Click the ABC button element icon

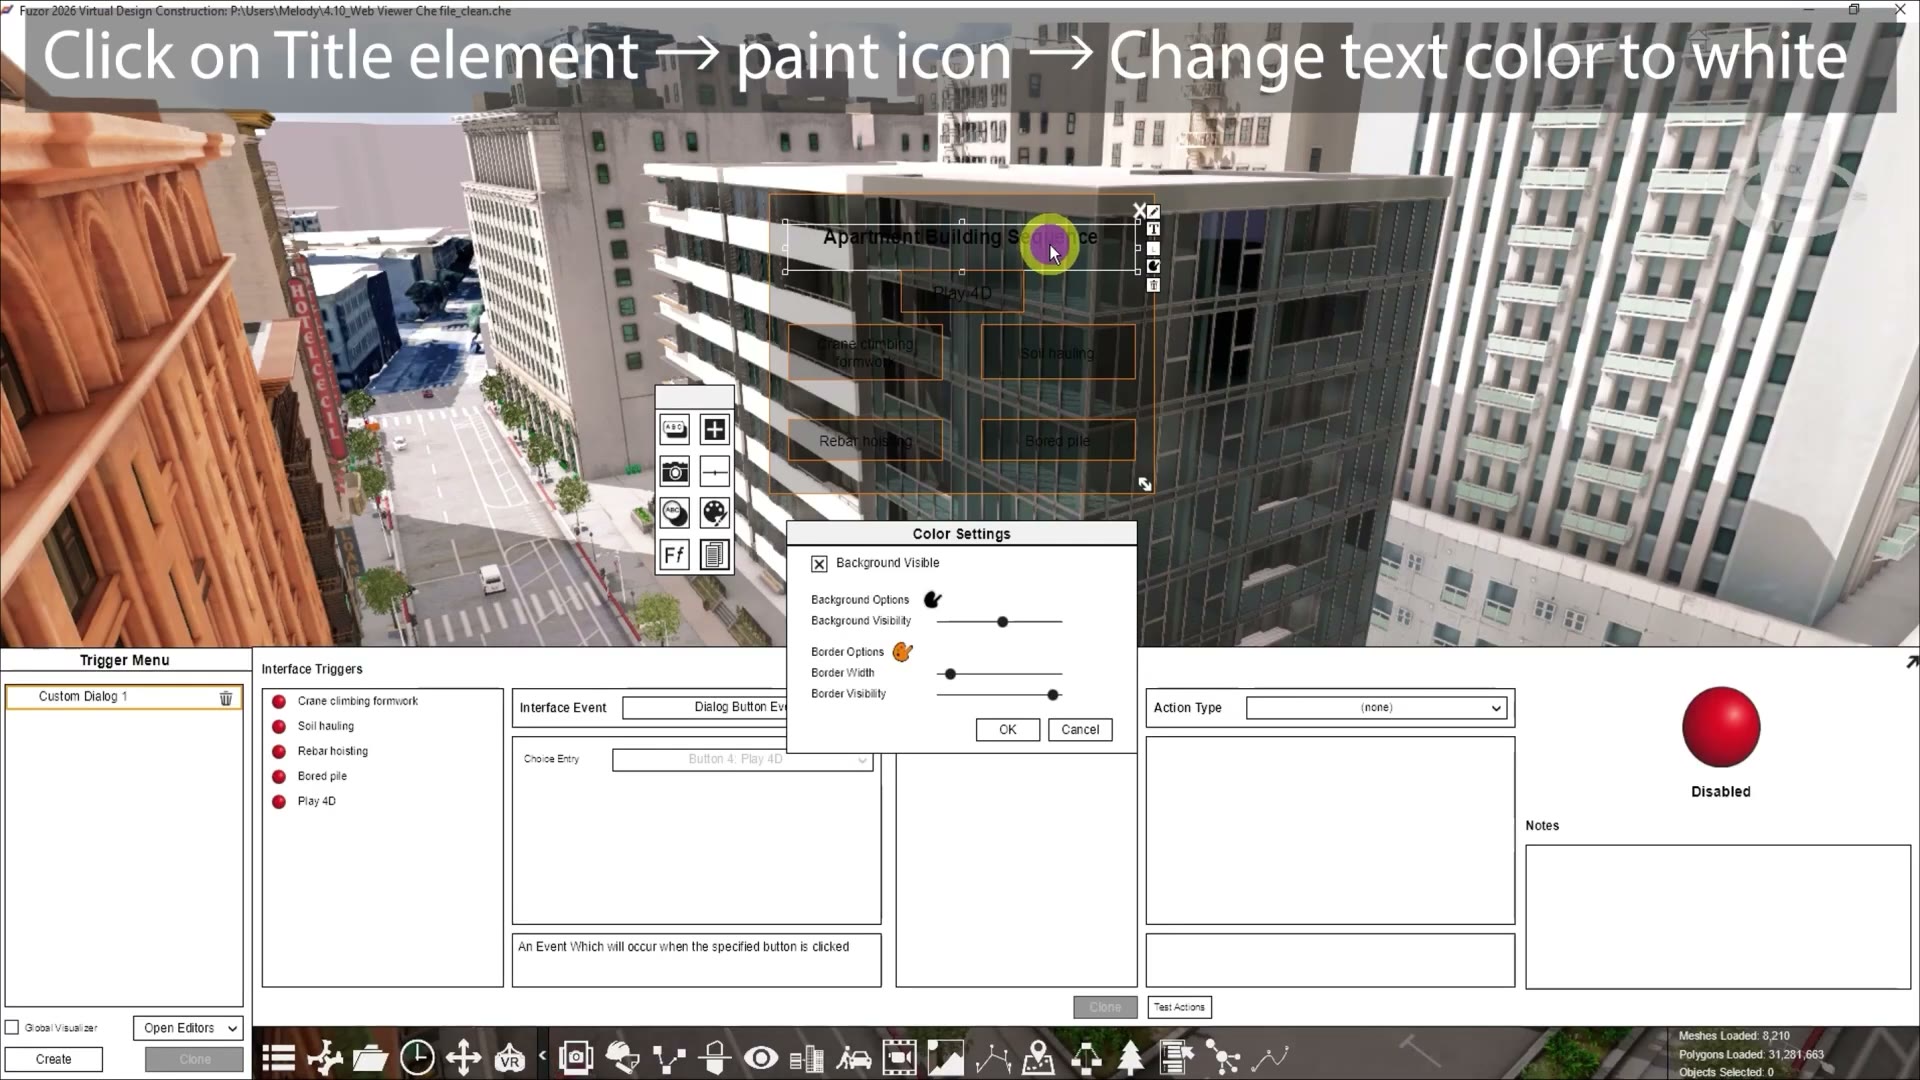click(675, 430)
